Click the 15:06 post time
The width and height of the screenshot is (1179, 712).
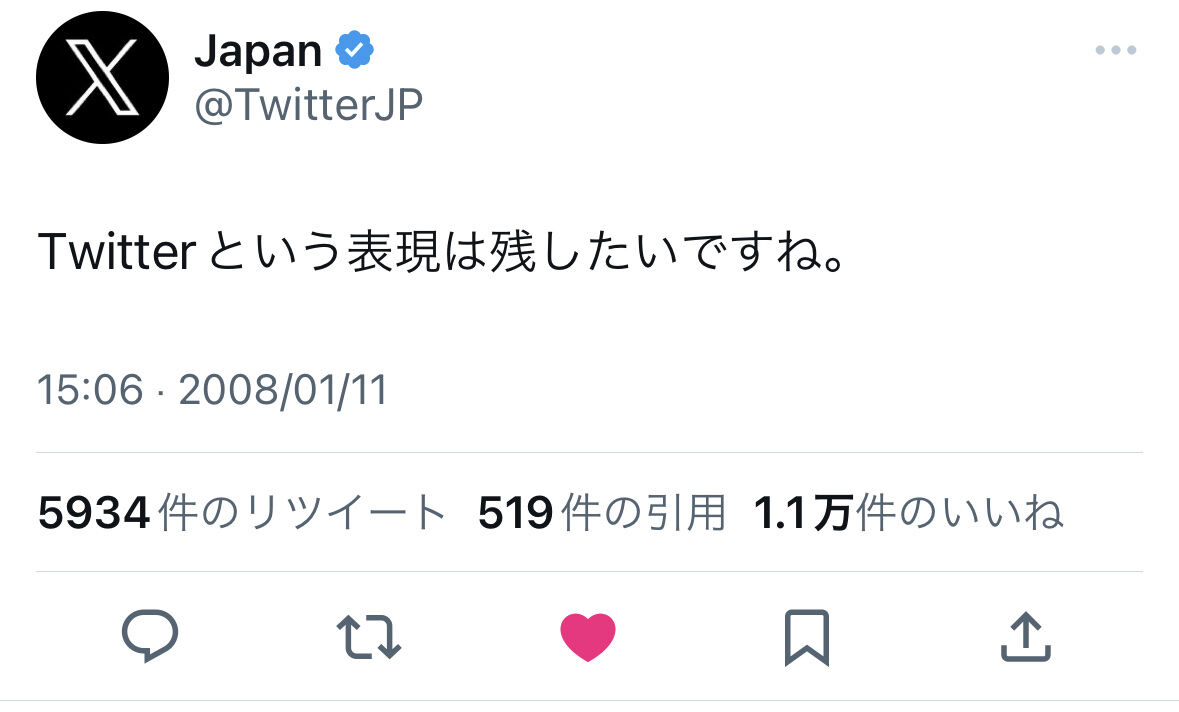tap(90, 390)
